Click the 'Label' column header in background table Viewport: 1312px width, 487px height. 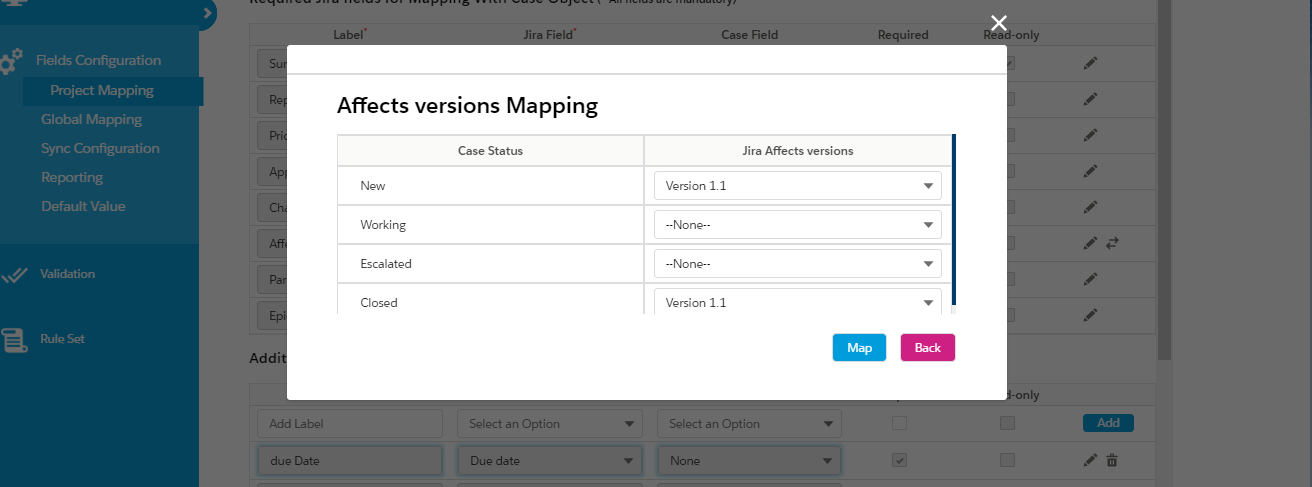pyautogui.click(x=349, y=35)
